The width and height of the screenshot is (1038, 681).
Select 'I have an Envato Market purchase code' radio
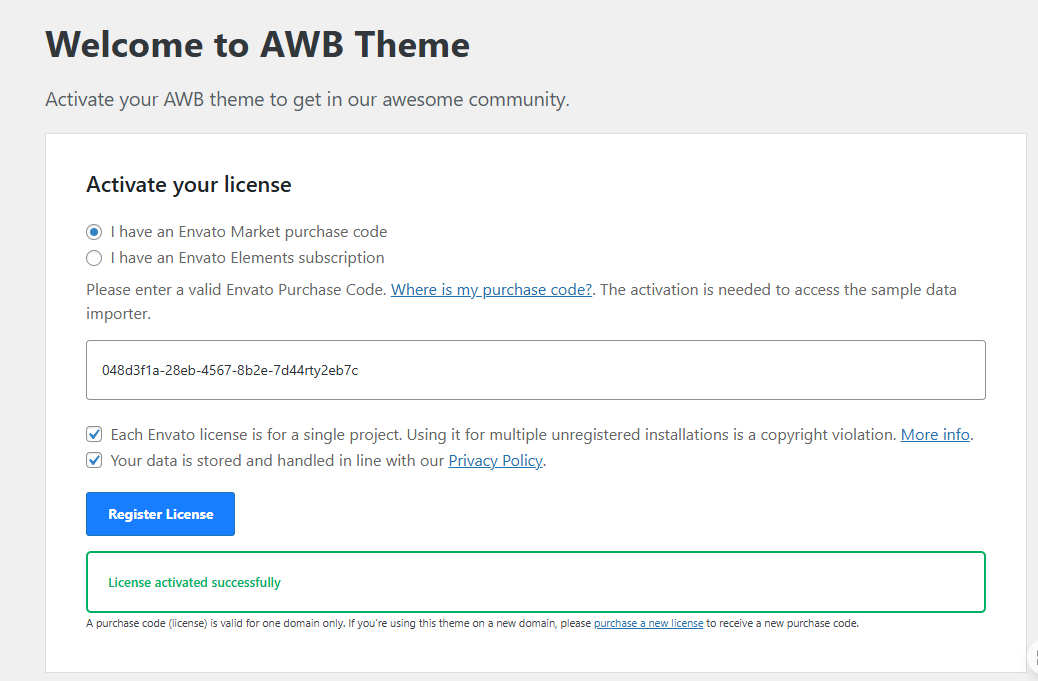(94, 232)
